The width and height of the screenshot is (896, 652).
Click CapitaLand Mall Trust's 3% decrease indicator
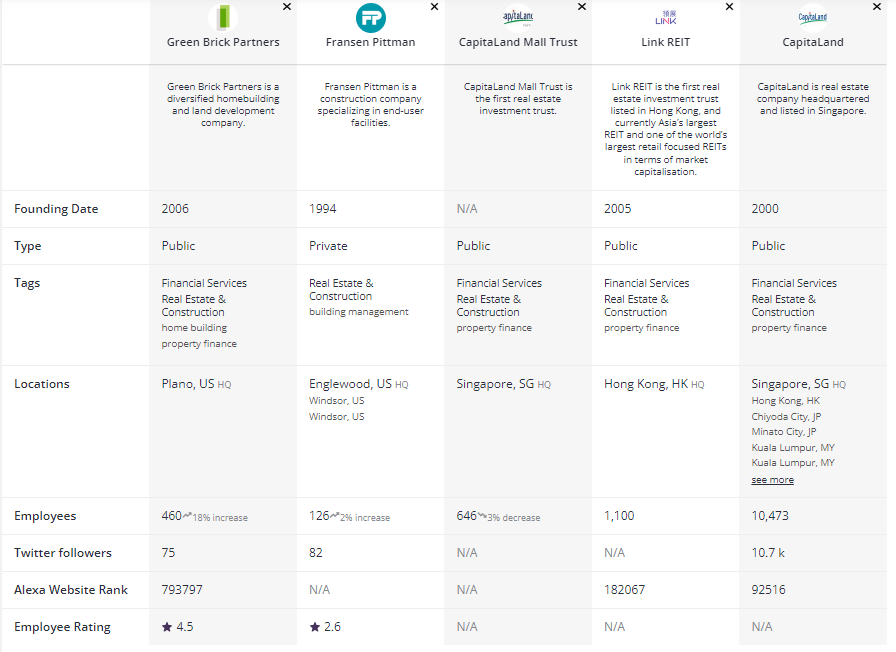click(510, 517)
